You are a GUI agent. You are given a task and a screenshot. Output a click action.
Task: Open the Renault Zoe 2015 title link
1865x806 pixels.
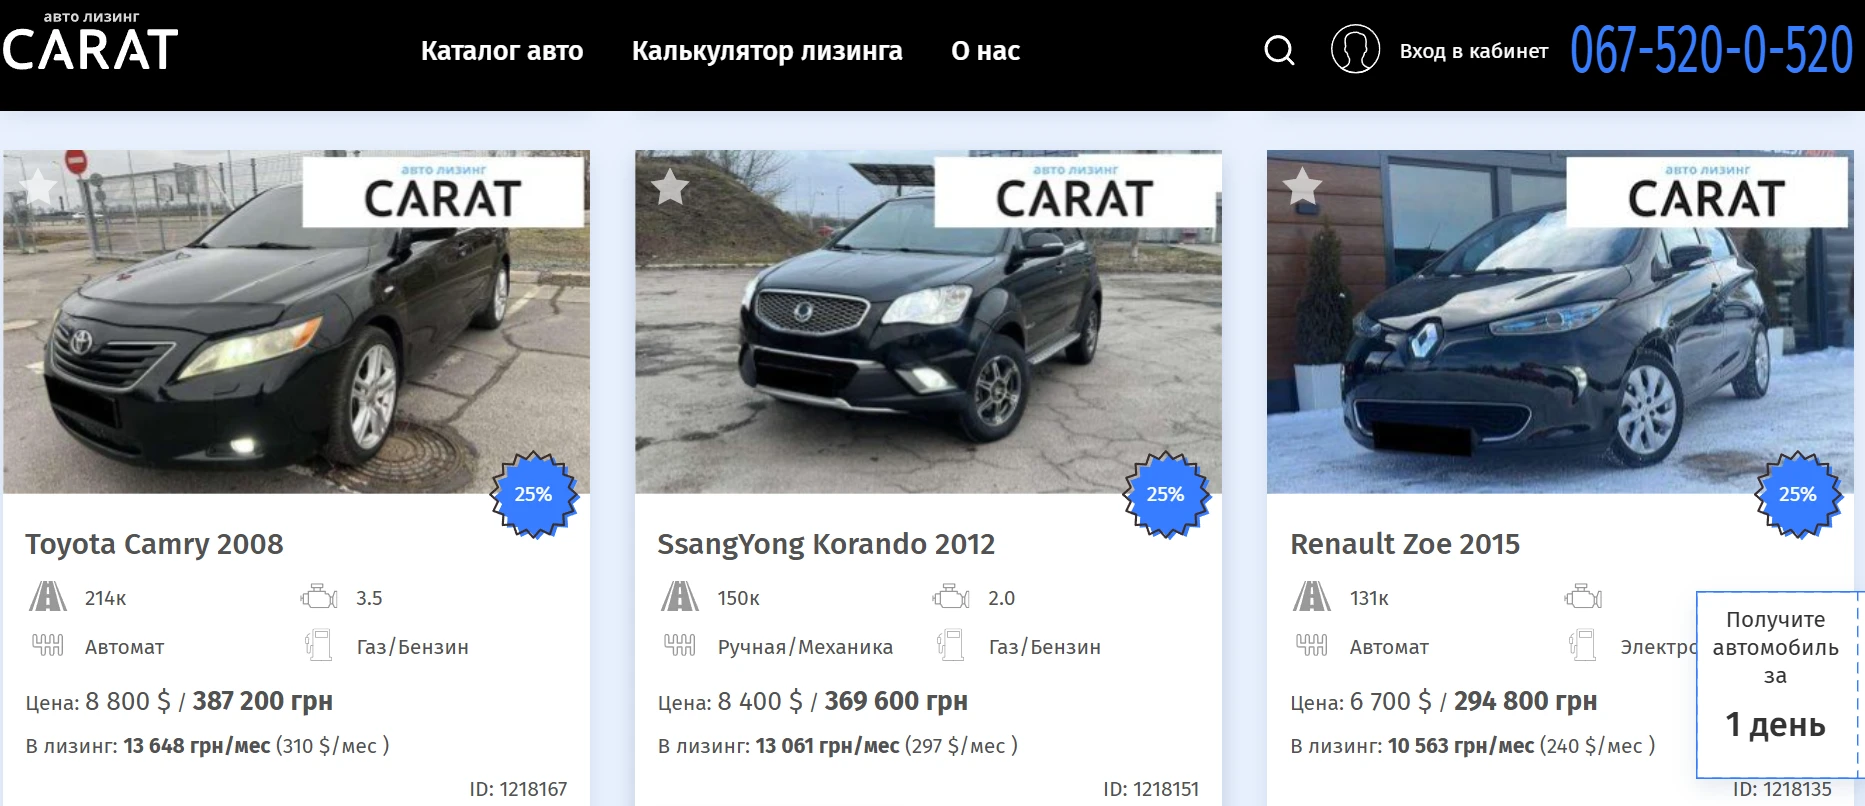point(1405,544)
